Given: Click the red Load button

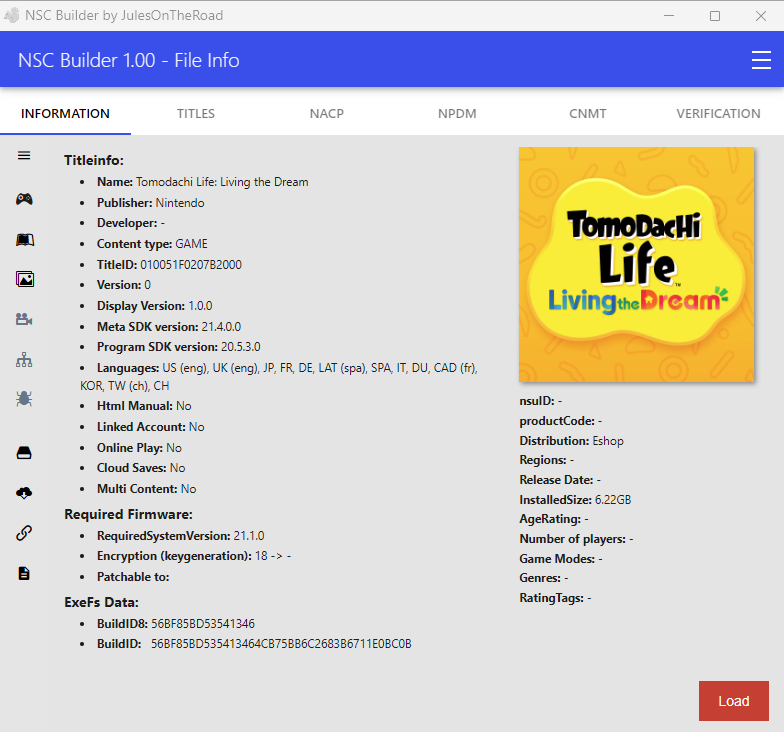Looking at the screenshot, I should [734, 700].
